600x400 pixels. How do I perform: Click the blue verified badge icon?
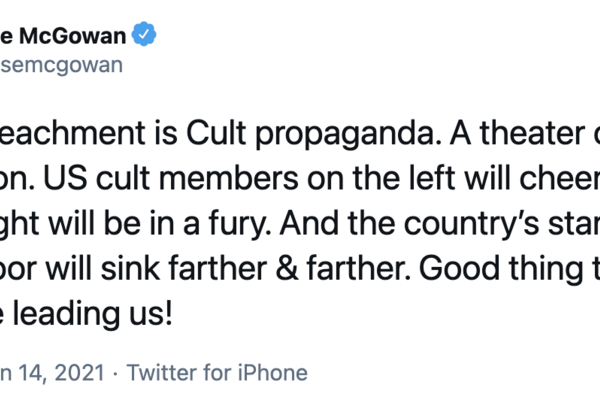point(146,37)
